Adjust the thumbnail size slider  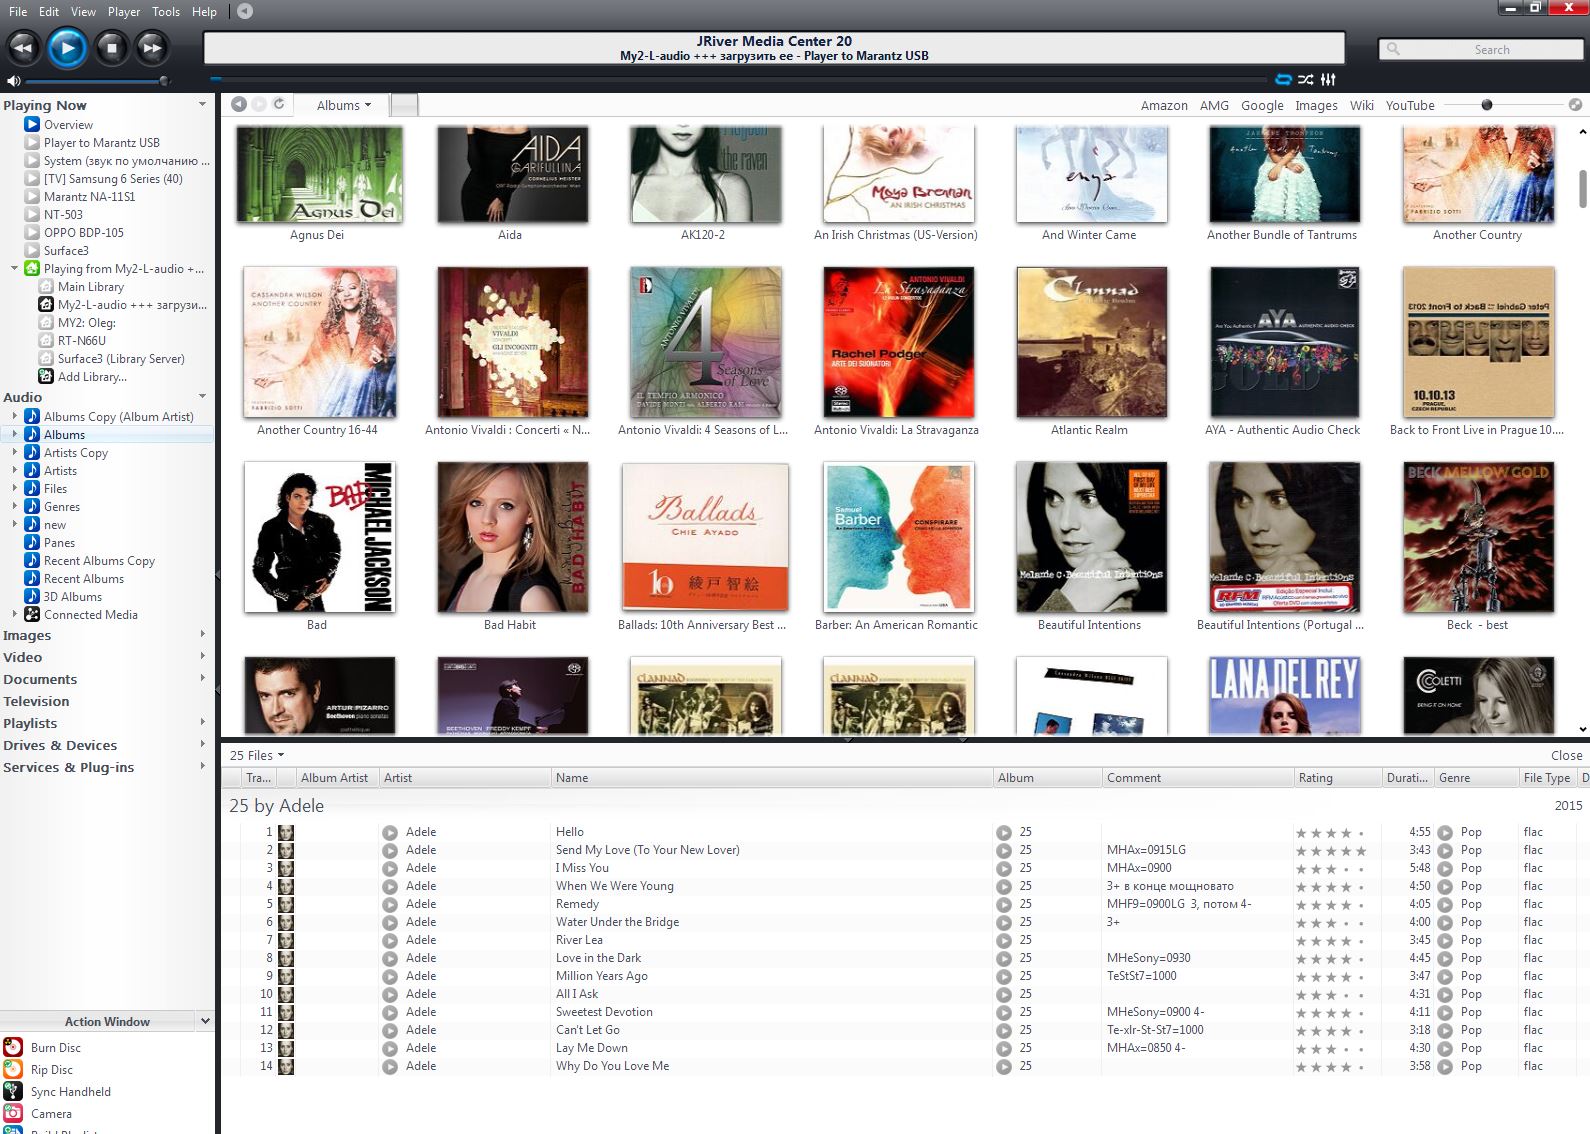click(1487, 105)
